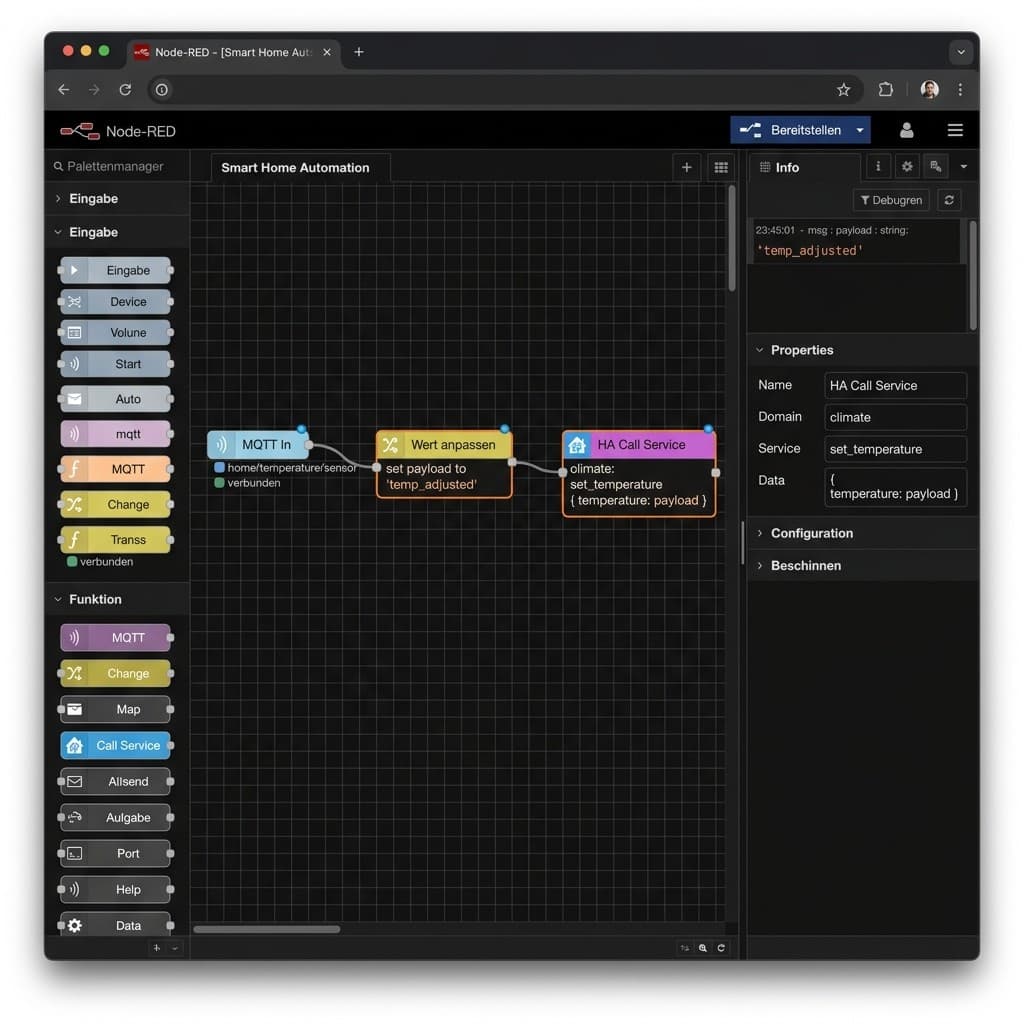Open the information icon sidebar tab
The width and height of the screenshot is (1024, 1024).
878,167
